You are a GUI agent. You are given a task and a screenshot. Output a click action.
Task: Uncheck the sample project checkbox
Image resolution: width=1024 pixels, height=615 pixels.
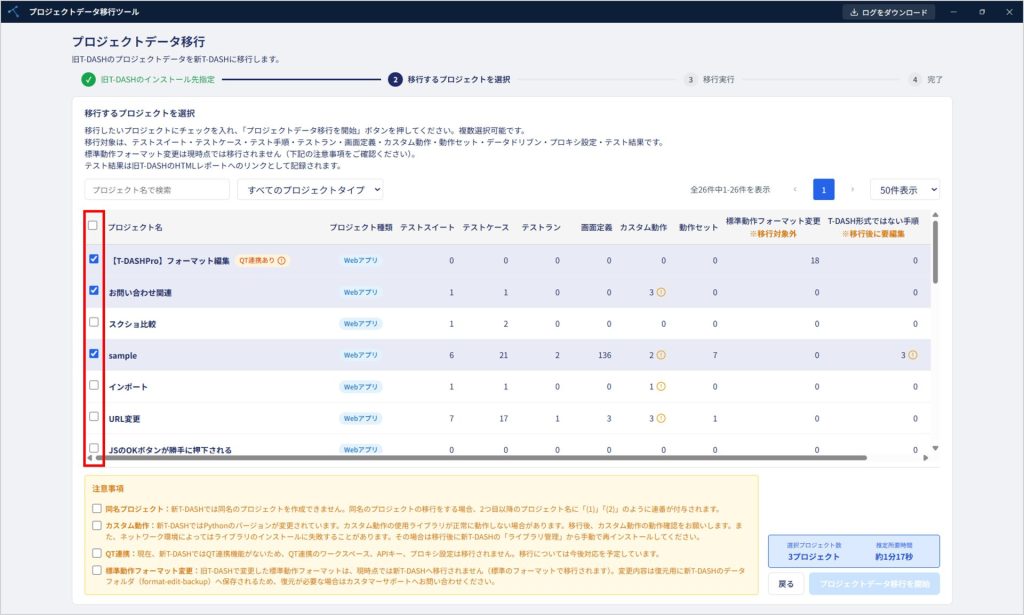tap(94, 353)
